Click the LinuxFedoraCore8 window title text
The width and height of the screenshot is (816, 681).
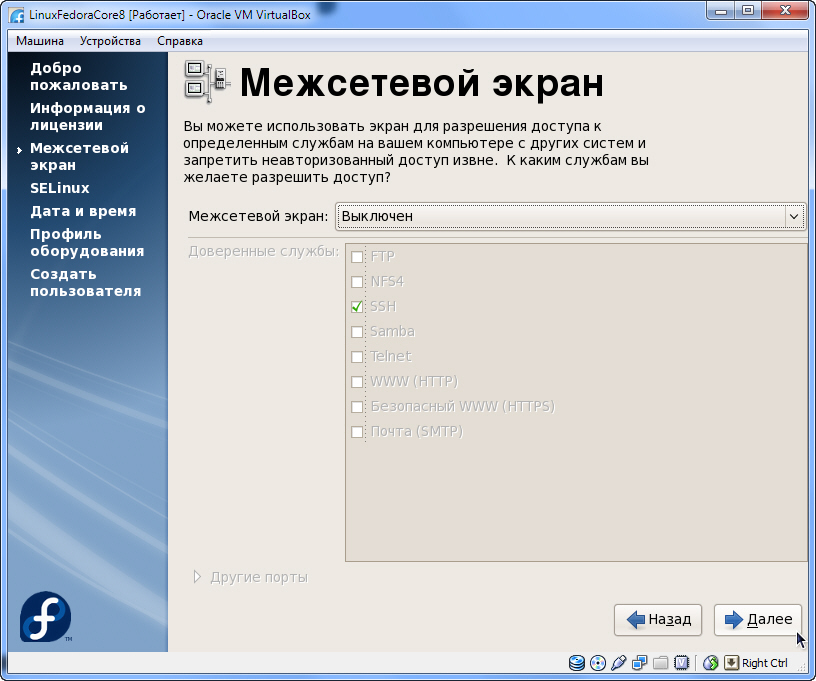[x=170, y=15]
